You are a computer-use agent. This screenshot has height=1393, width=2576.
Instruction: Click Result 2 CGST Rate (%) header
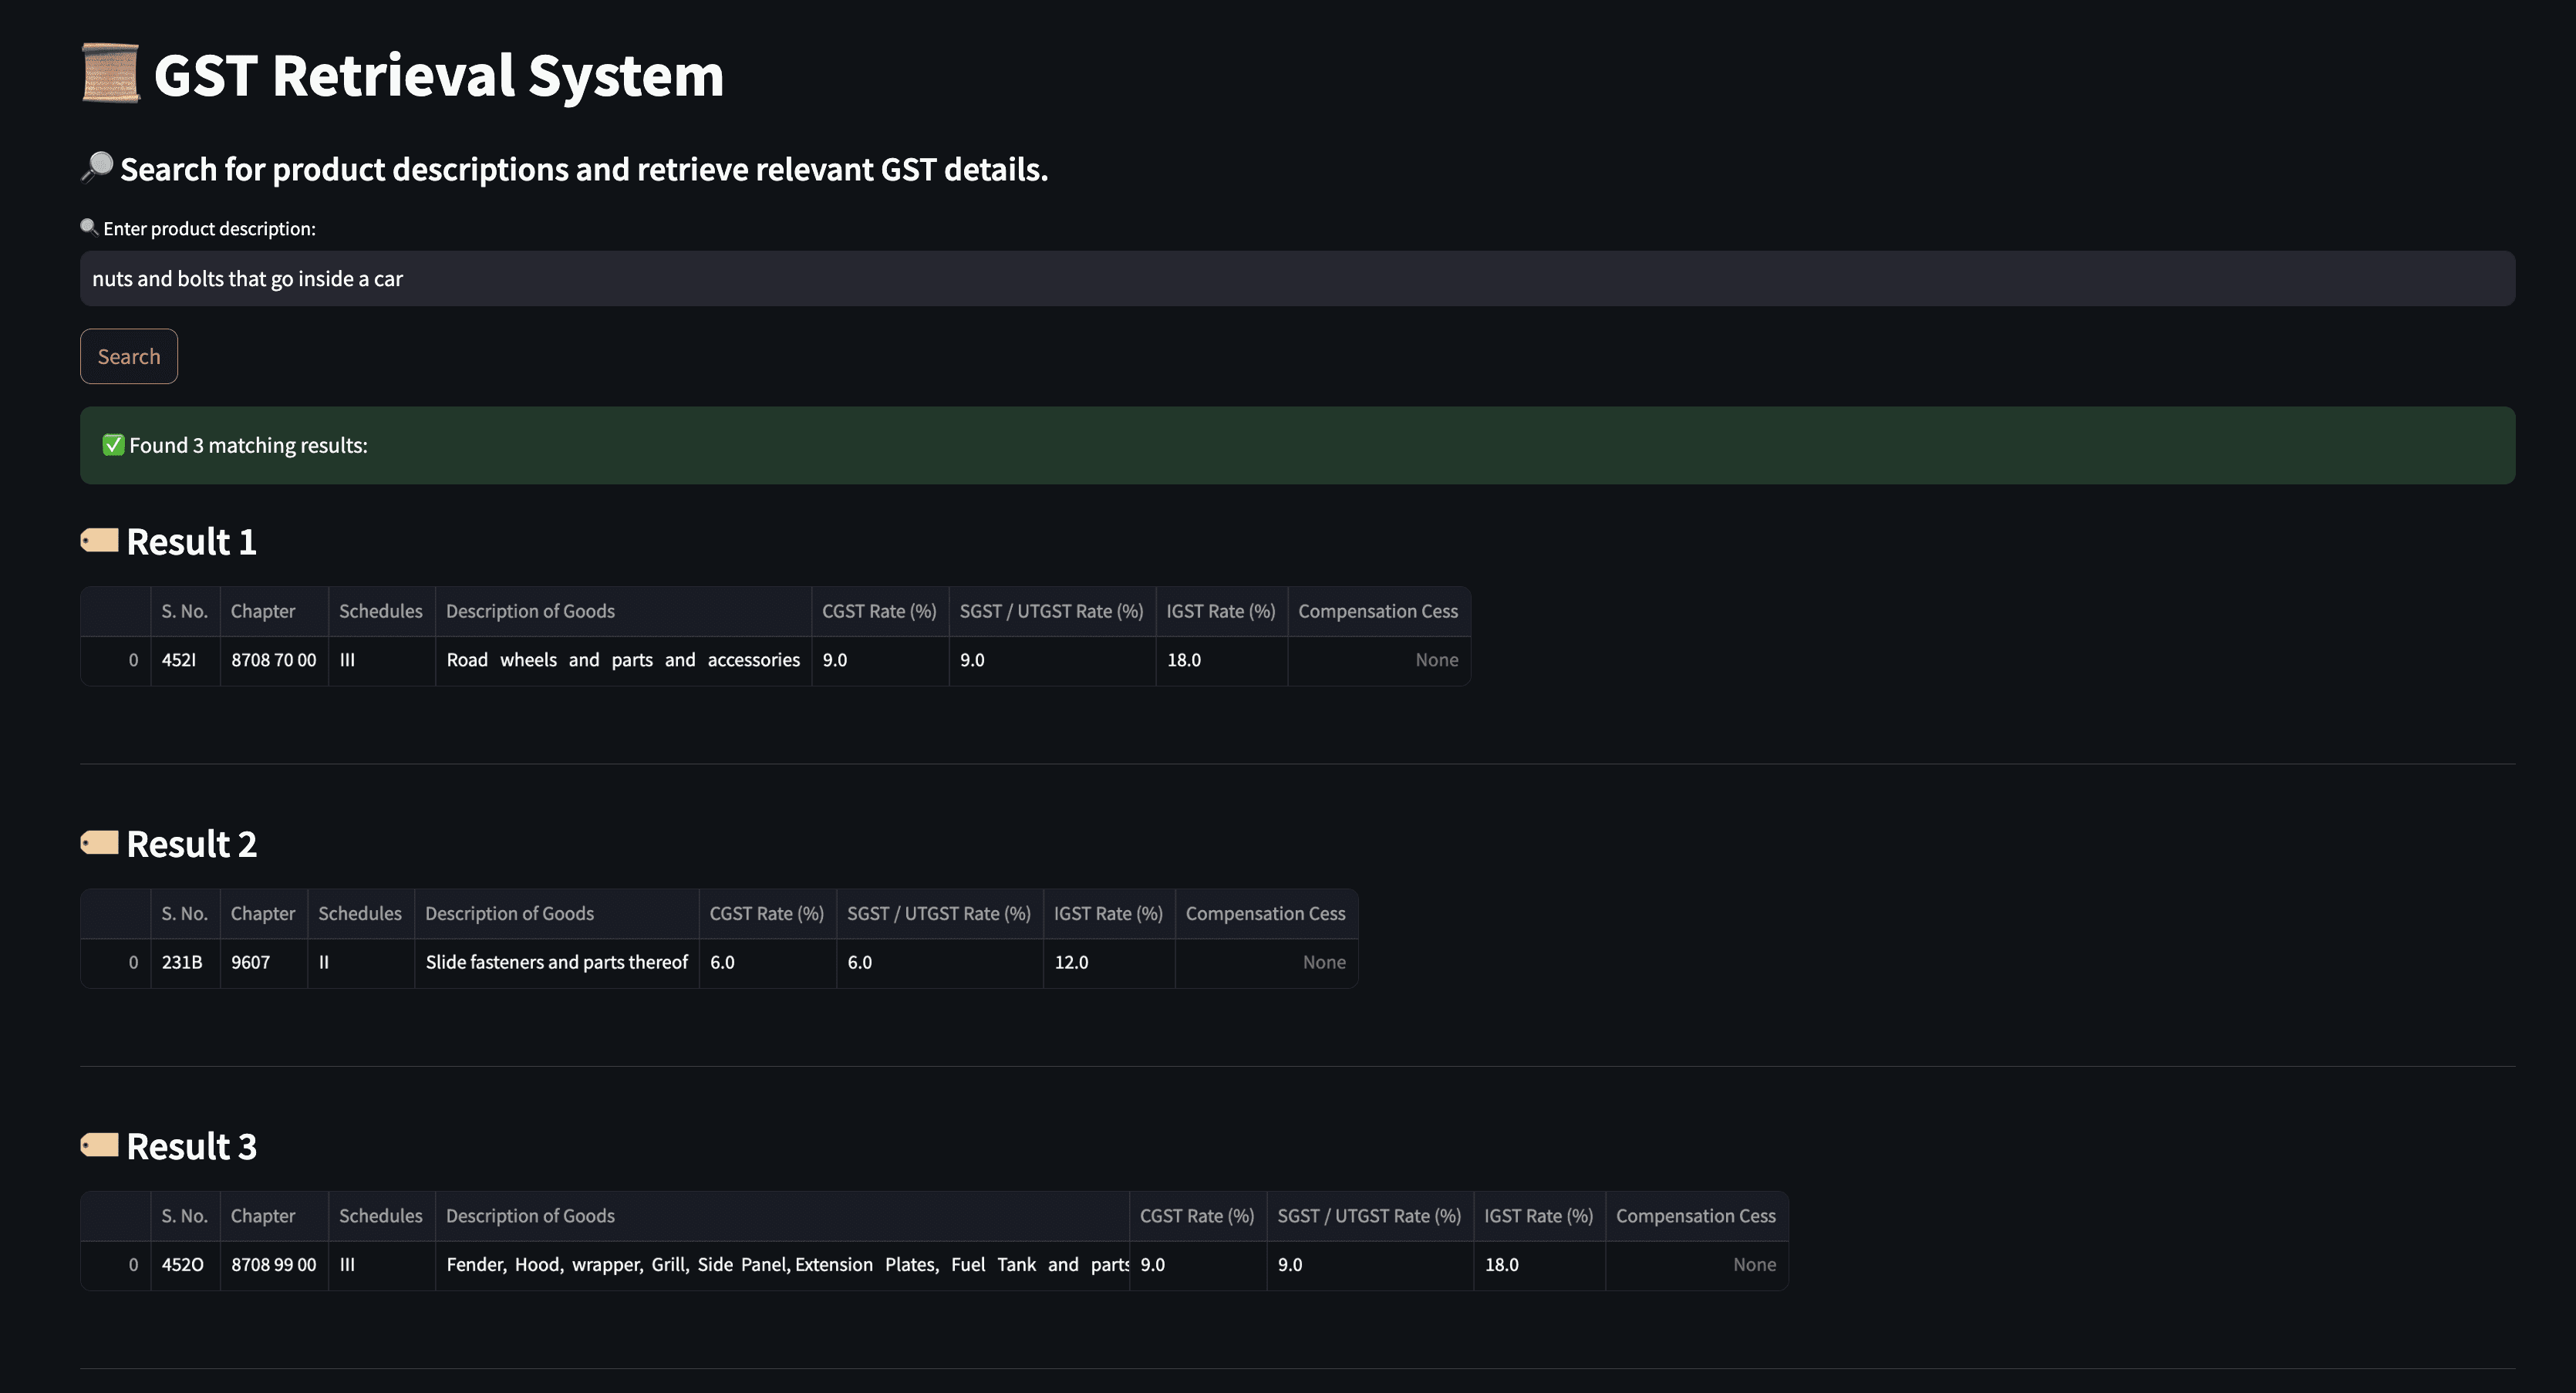point(767,913)
